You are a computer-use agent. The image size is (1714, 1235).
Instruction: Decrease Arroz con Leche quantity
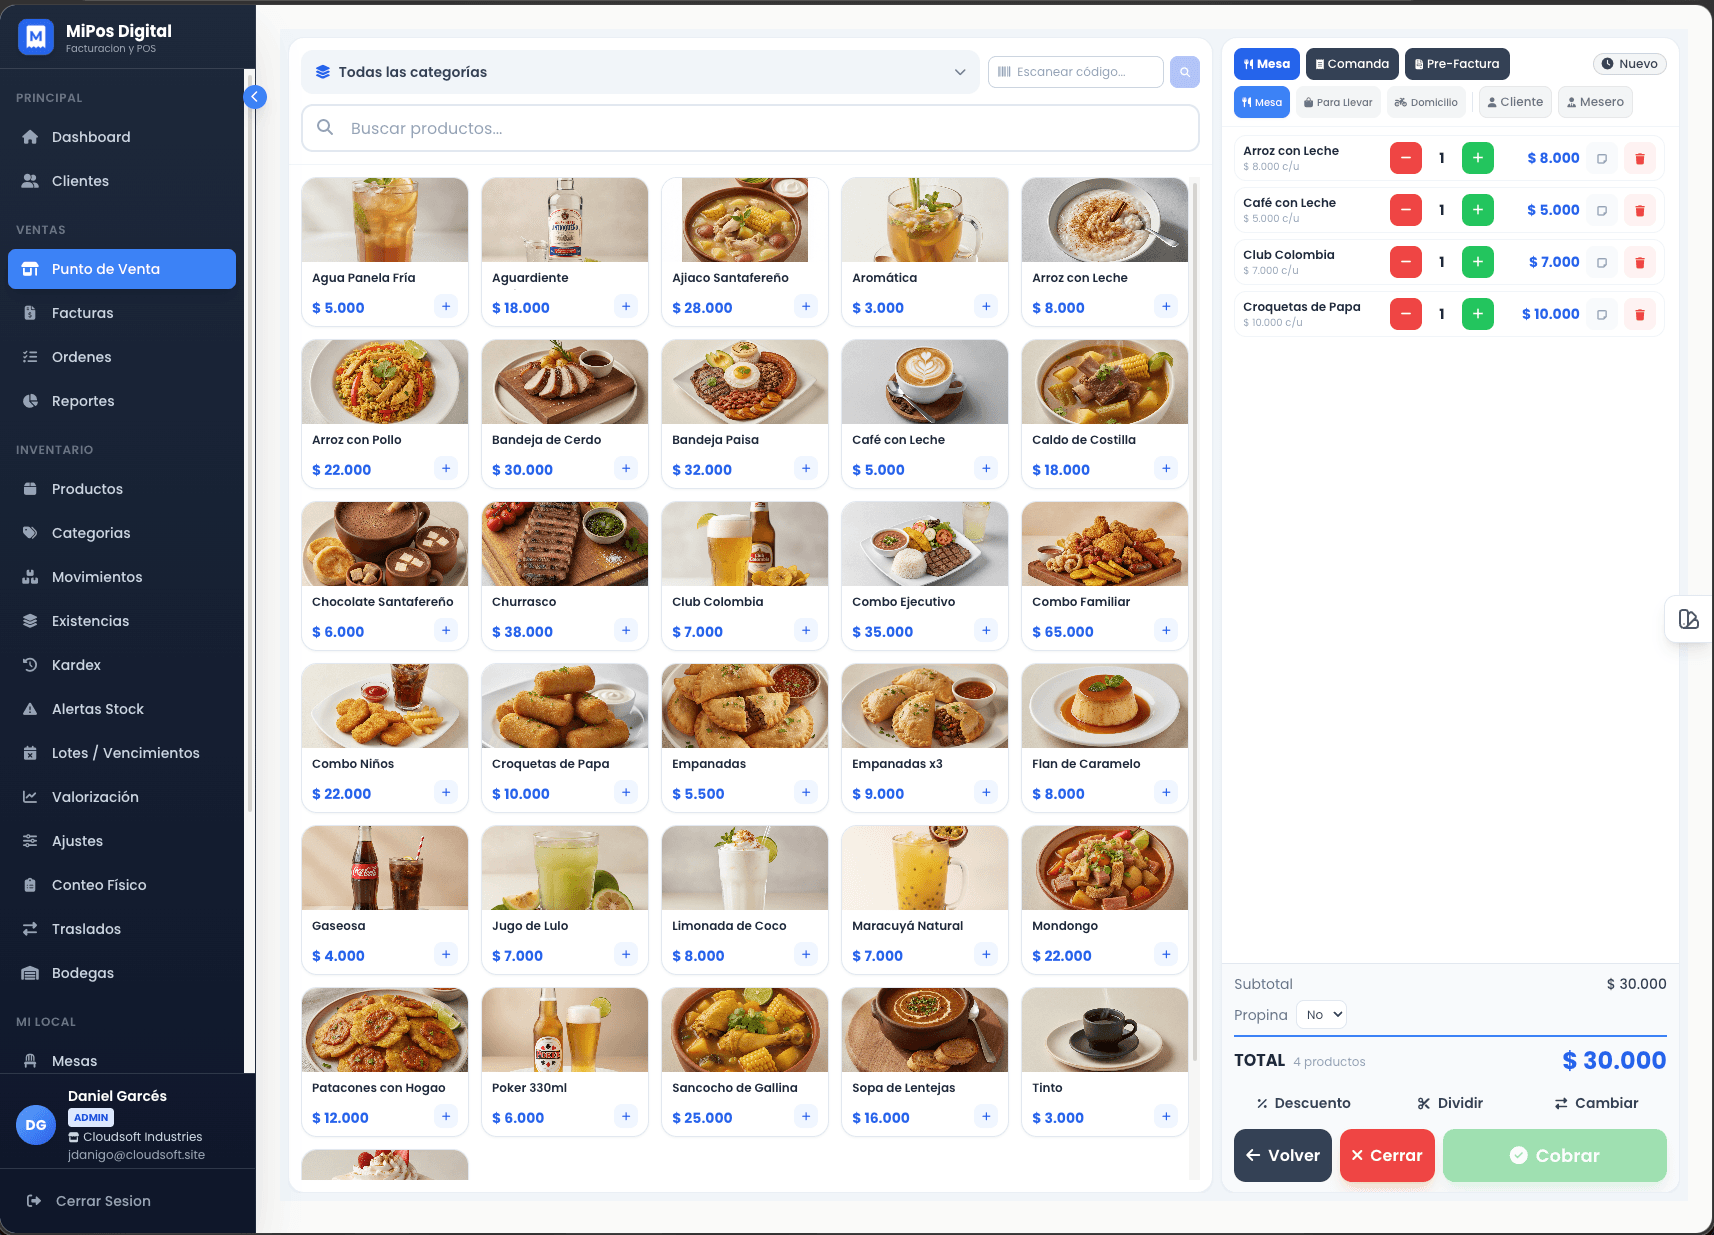[1406, 158]
